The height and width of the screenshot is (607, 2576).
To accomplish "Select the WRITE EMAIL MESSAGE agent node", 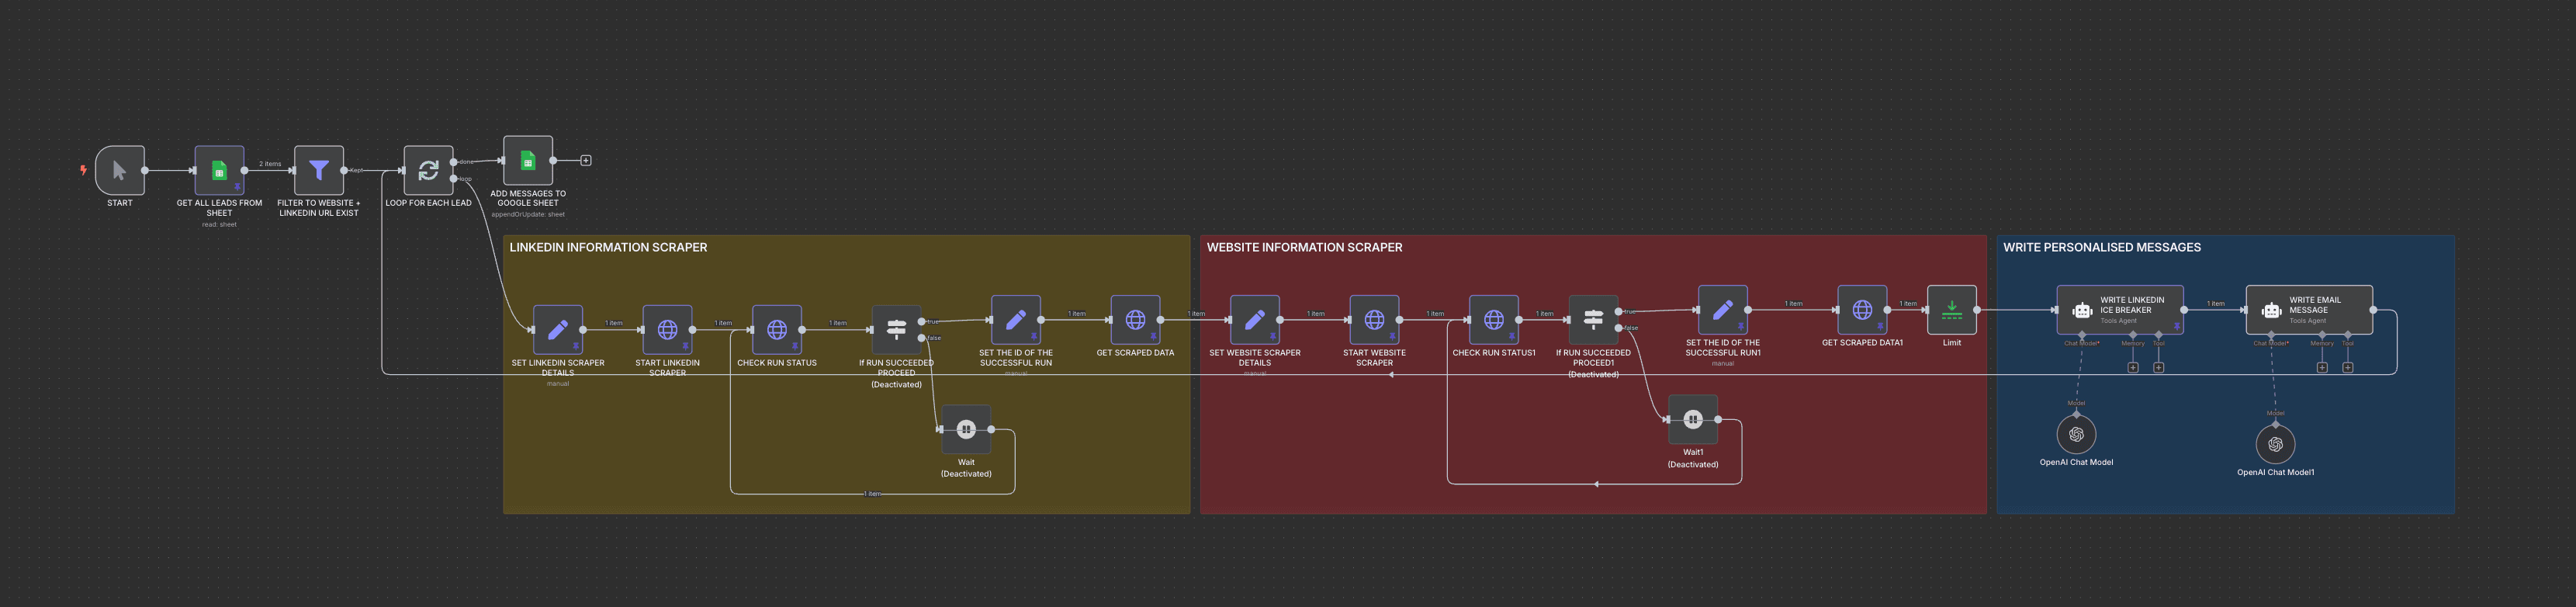I will pos(2308,310).
